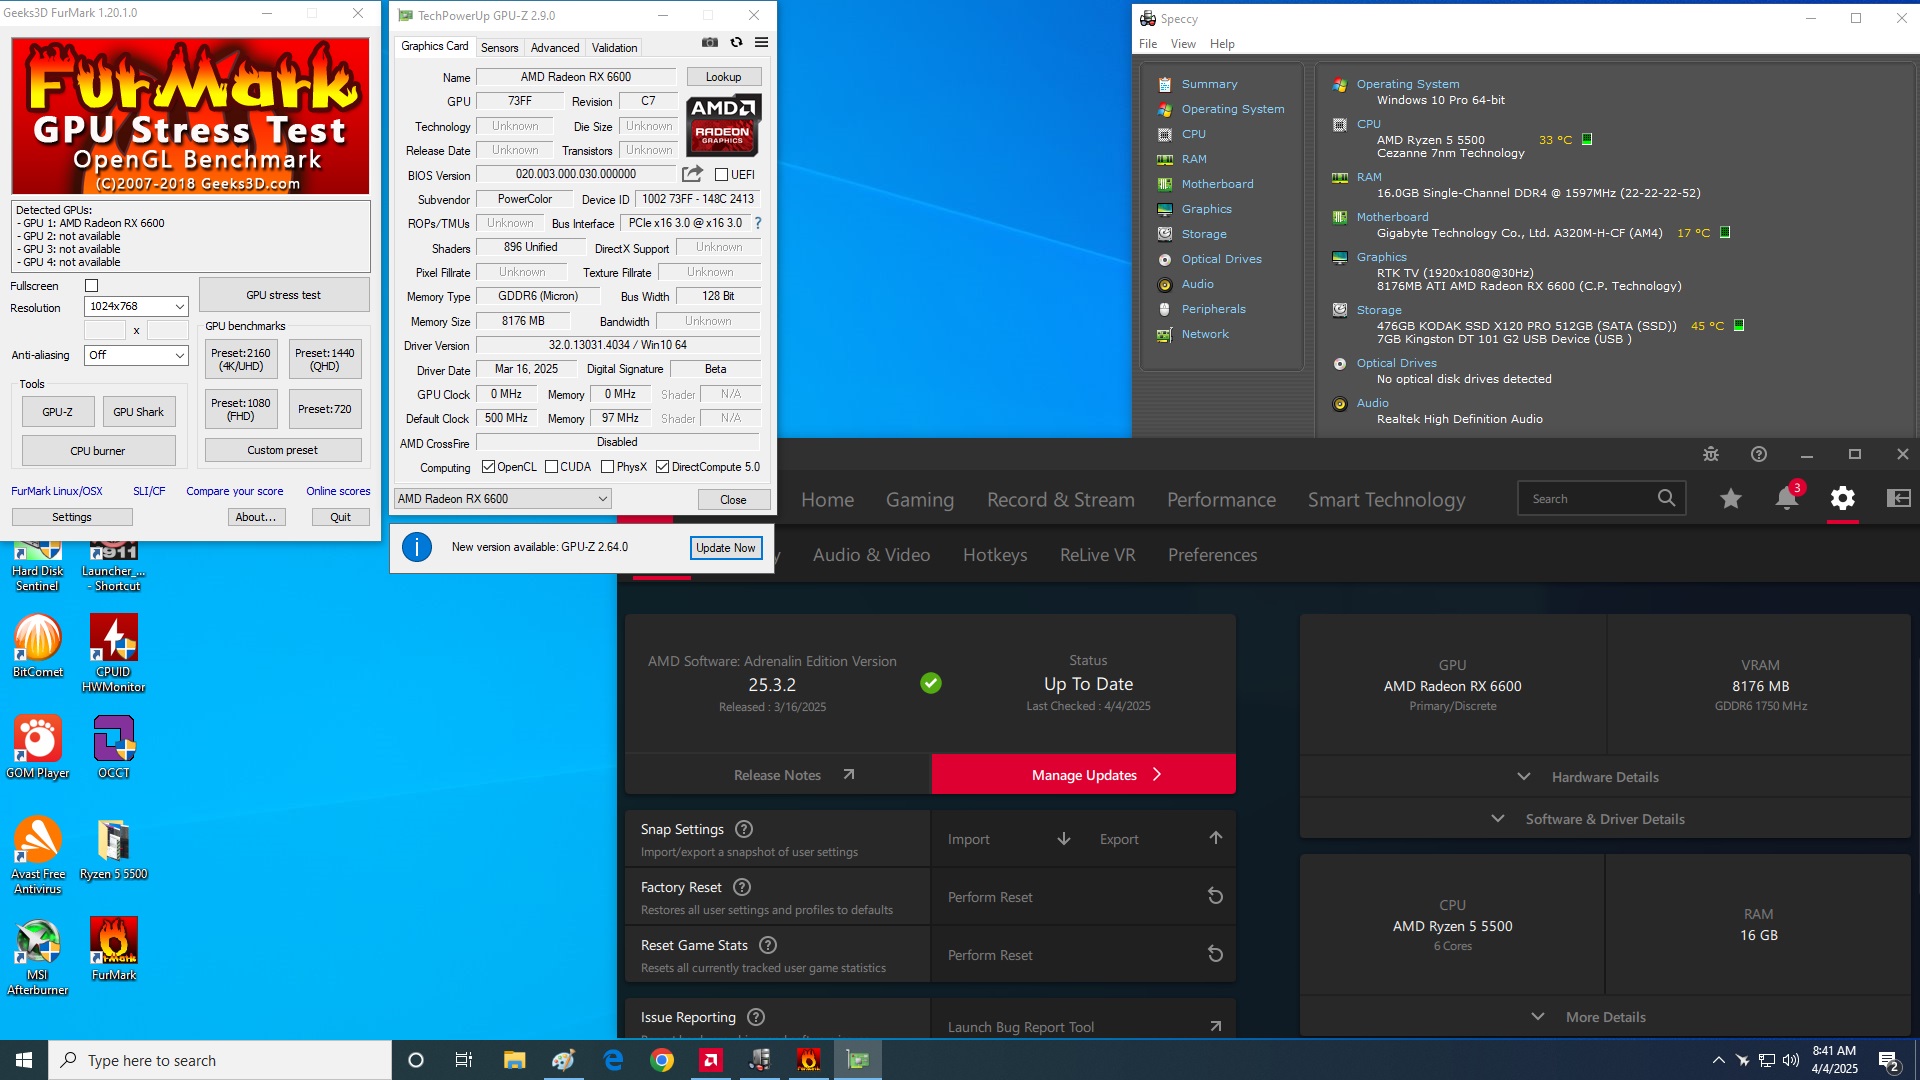This screenshot has height=1080, width=1920.
Task: Open AMD Software bug report icon
Action: point(1711,454)
